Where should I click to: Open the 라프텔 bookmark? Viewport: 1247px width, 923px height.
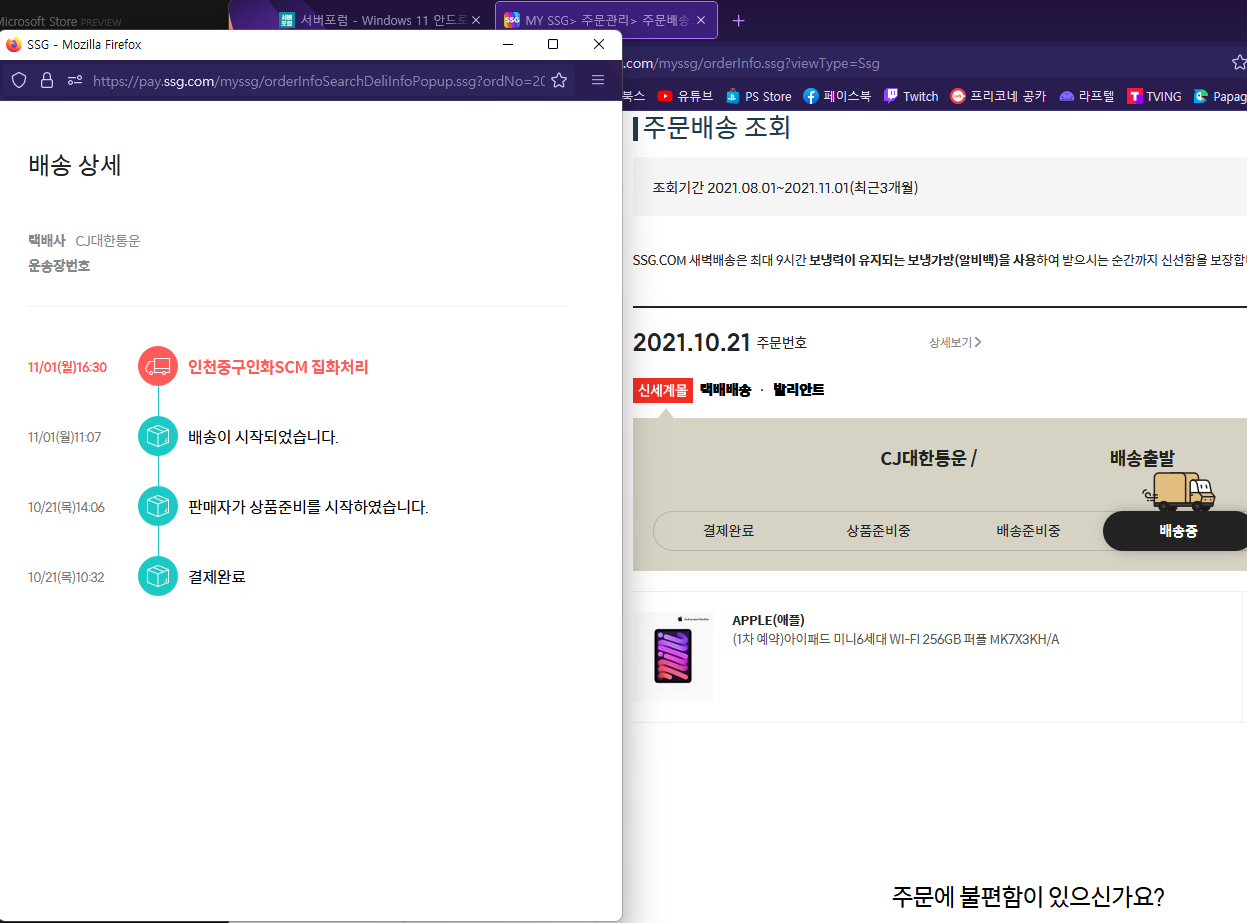pyautogui.click(x=1087, y=96)
